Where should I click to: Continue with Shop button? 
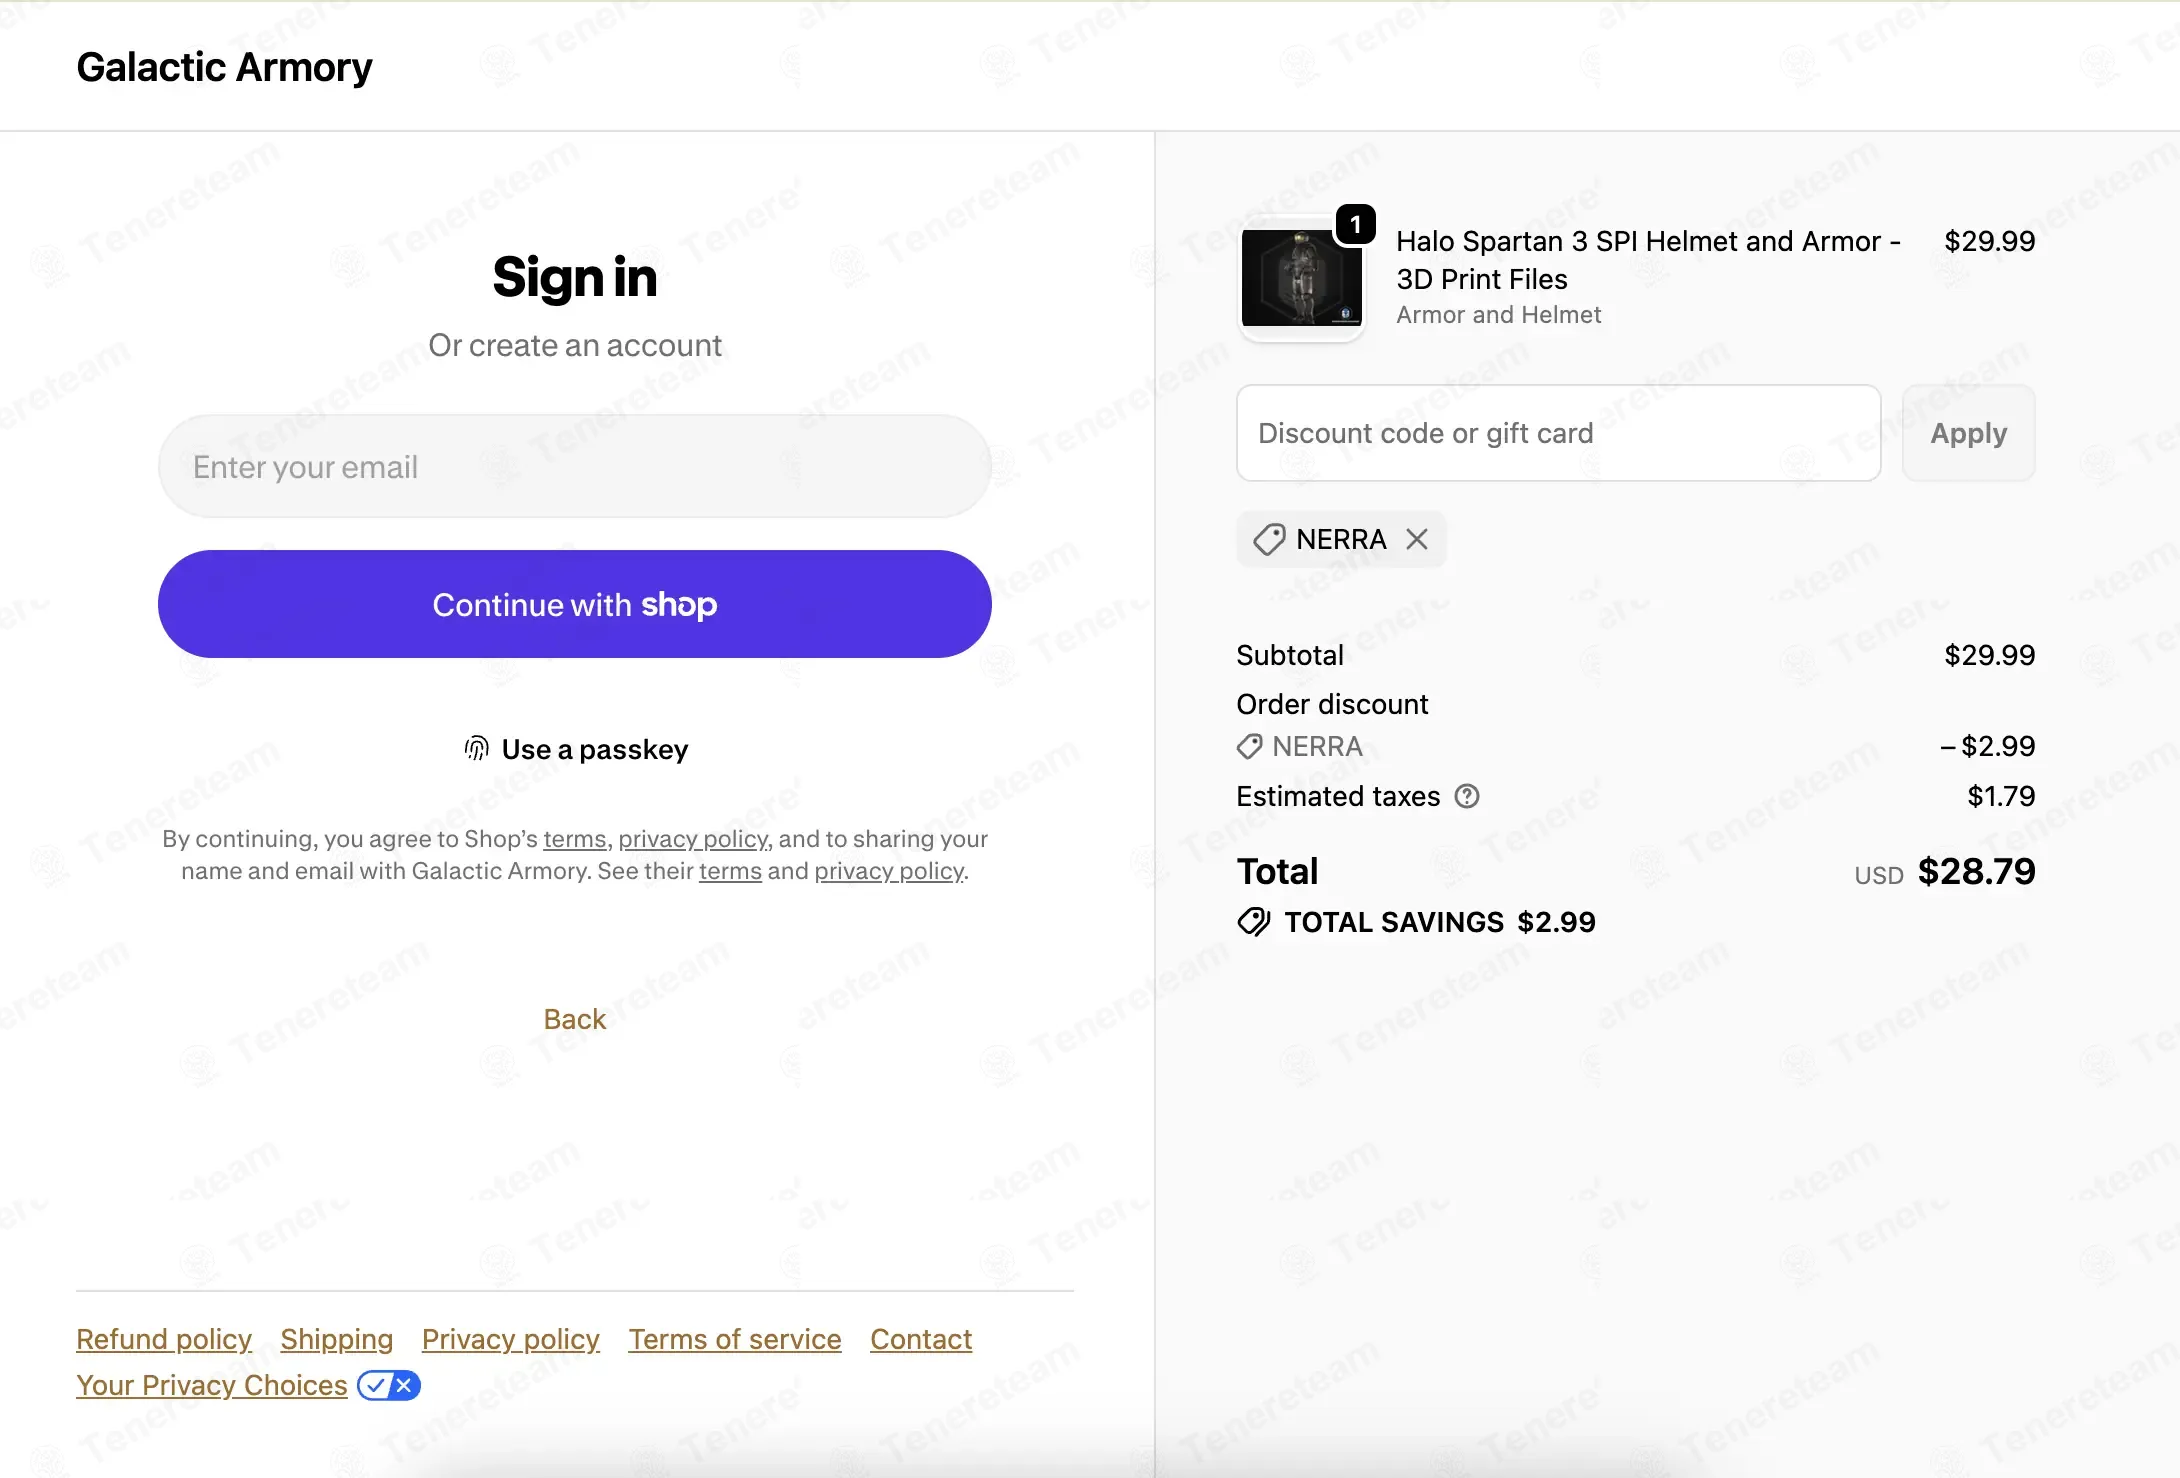click(575, 604)
